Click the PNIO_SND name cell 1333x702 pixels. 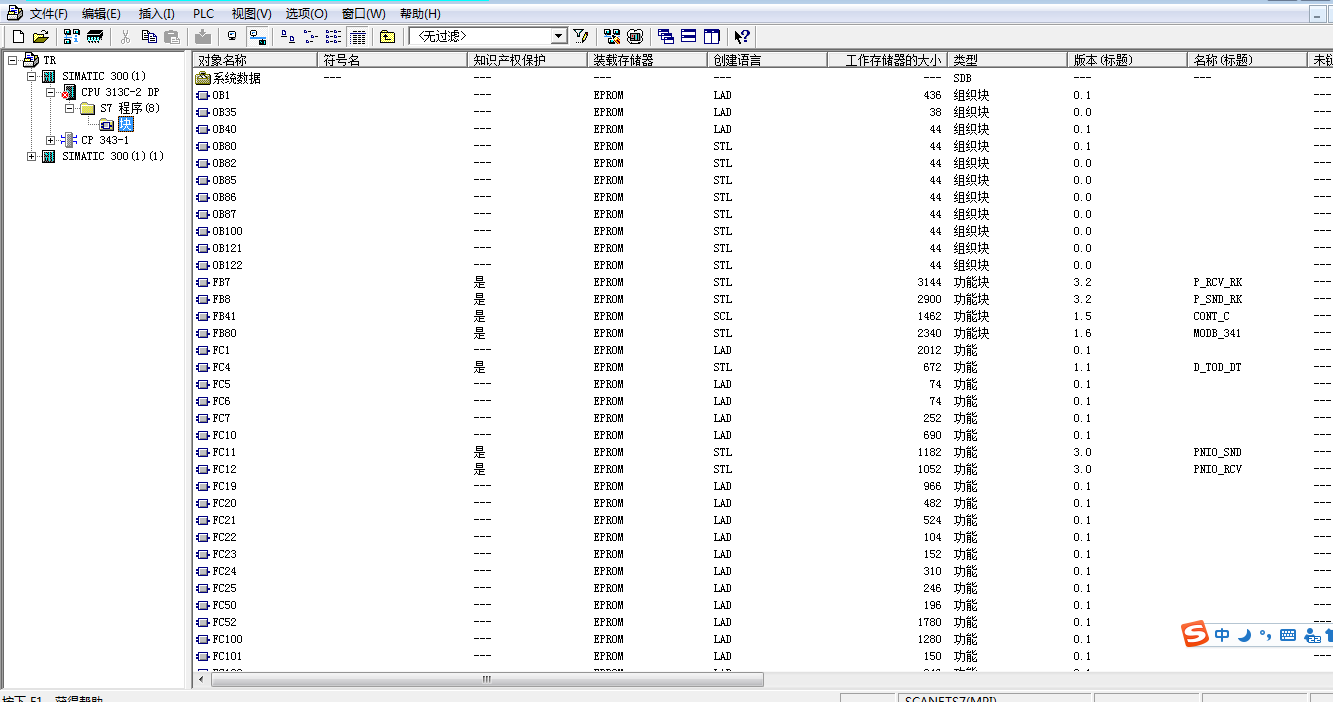click(1217, 452)
